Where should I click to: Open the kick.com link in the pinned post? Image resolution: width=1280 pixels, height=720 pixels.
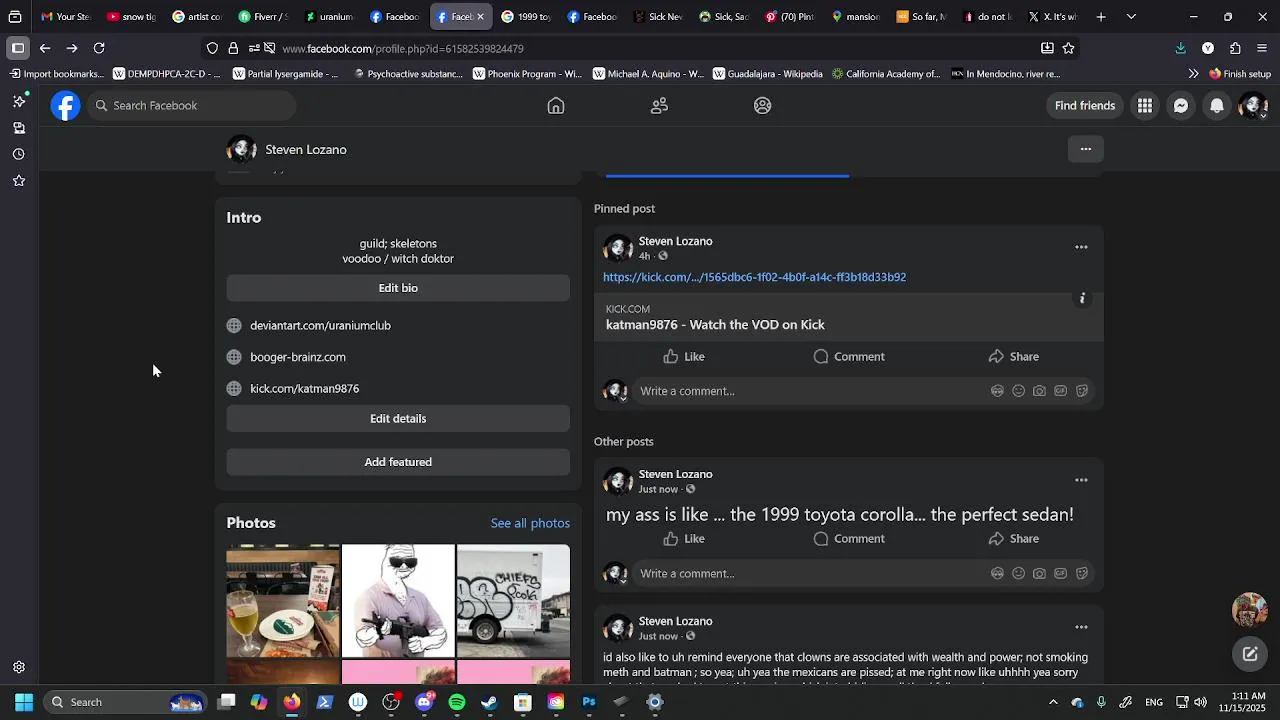754,277
